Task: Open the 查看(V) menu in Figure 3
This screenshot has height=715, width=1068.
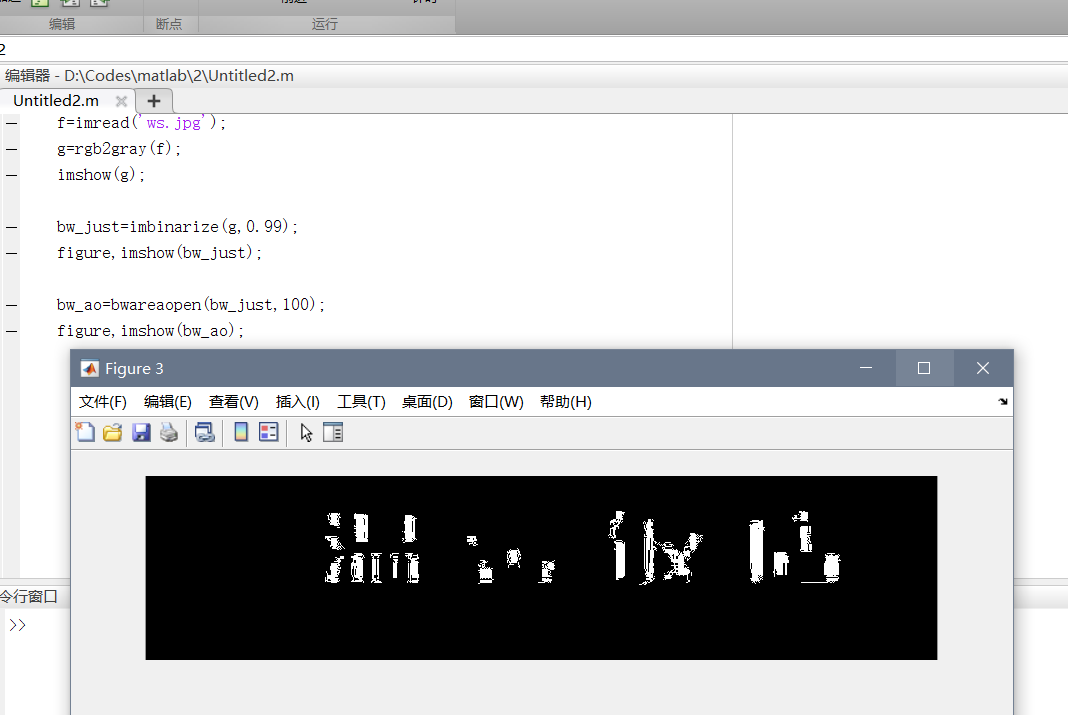Action: (234, 402)
